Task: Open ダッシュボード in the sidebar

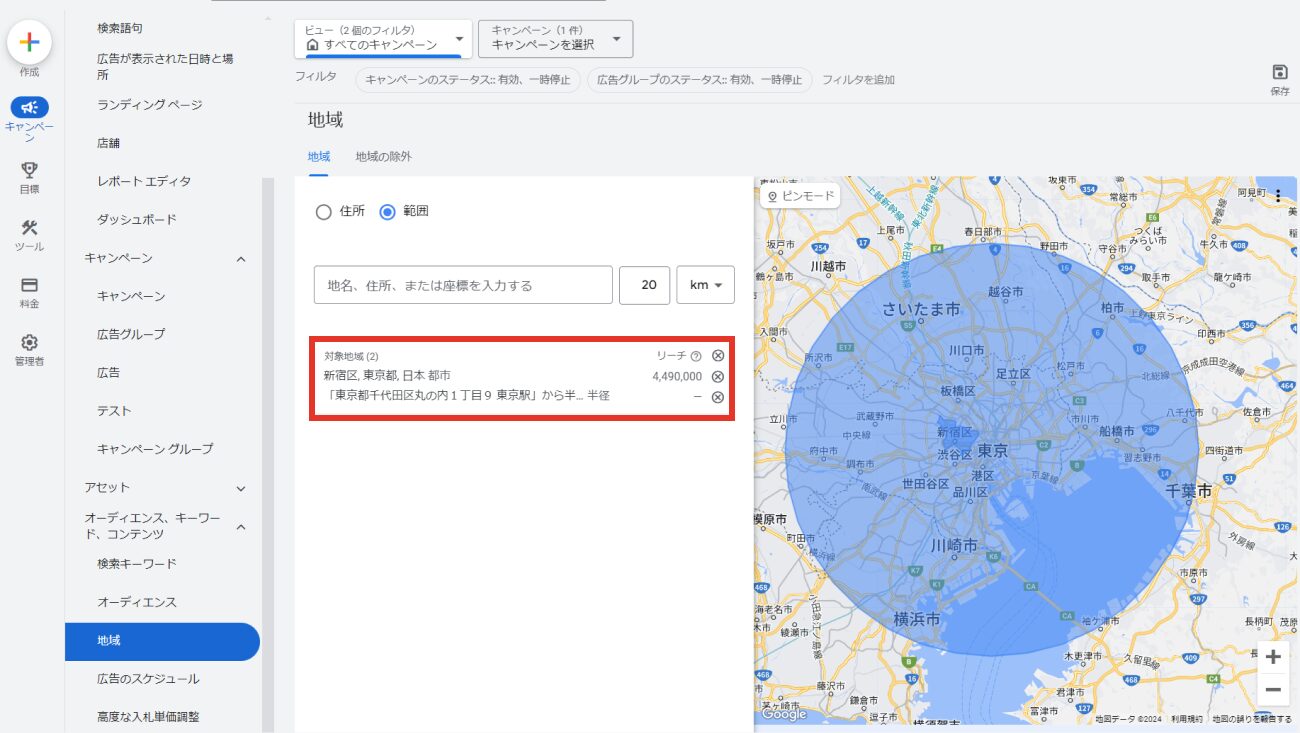Action: pos(137,219)
